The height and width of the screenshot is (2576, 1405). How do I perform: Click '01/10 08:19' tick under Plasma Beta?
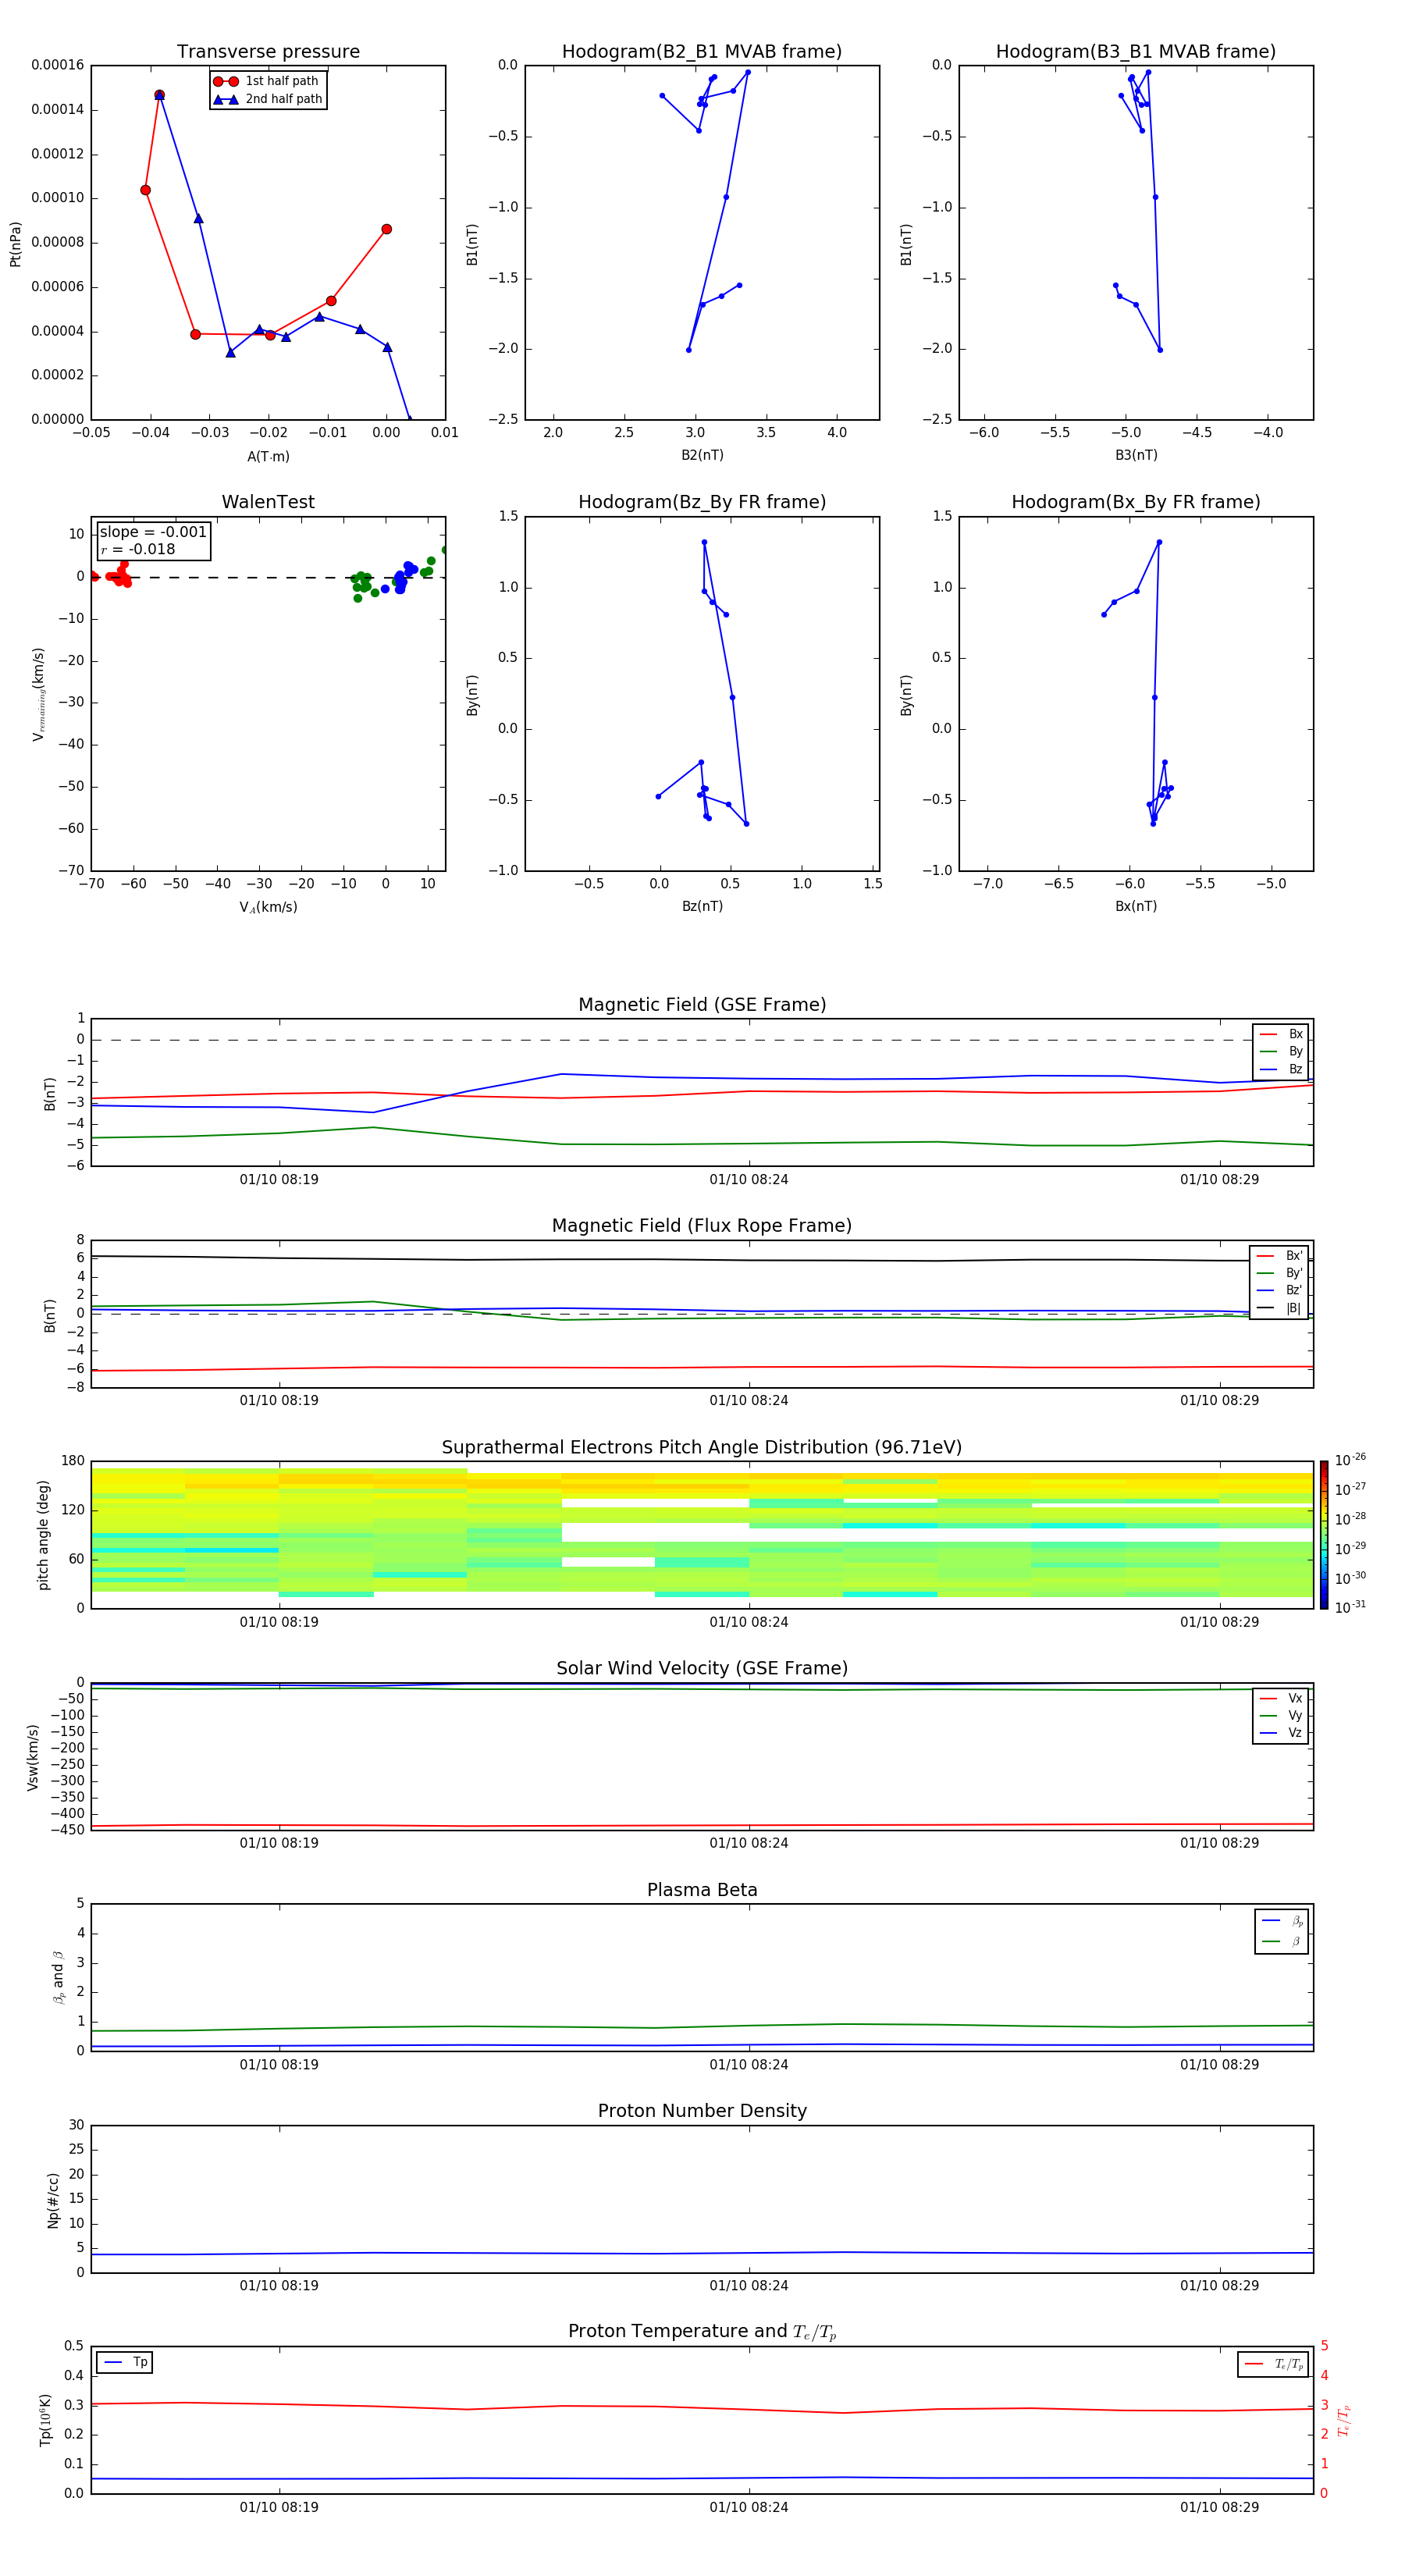pos(279,2065)
